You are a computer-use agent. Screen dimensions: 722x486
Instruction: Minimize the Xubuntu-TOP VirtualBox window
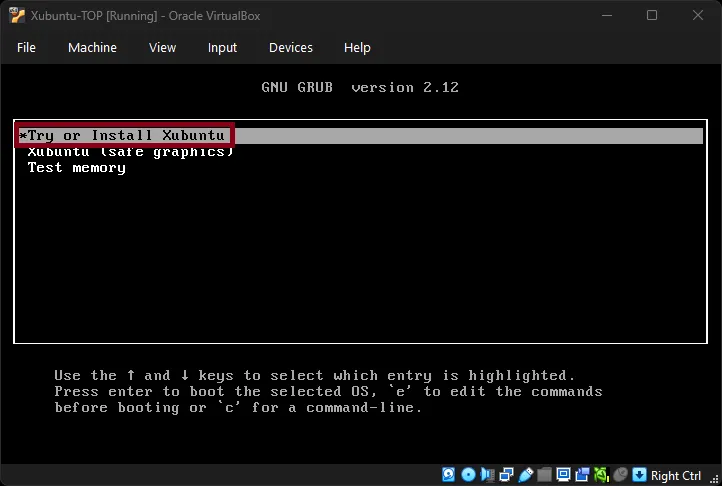[607, 16]
